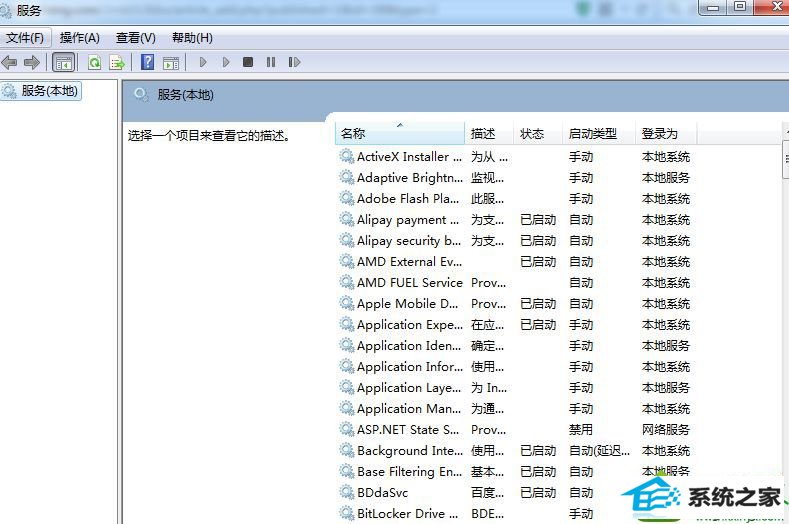Click the gear icon of Alipay payment
Image resolution: width=789 pixels, height=524 pixels.
[x=346, y=219]
